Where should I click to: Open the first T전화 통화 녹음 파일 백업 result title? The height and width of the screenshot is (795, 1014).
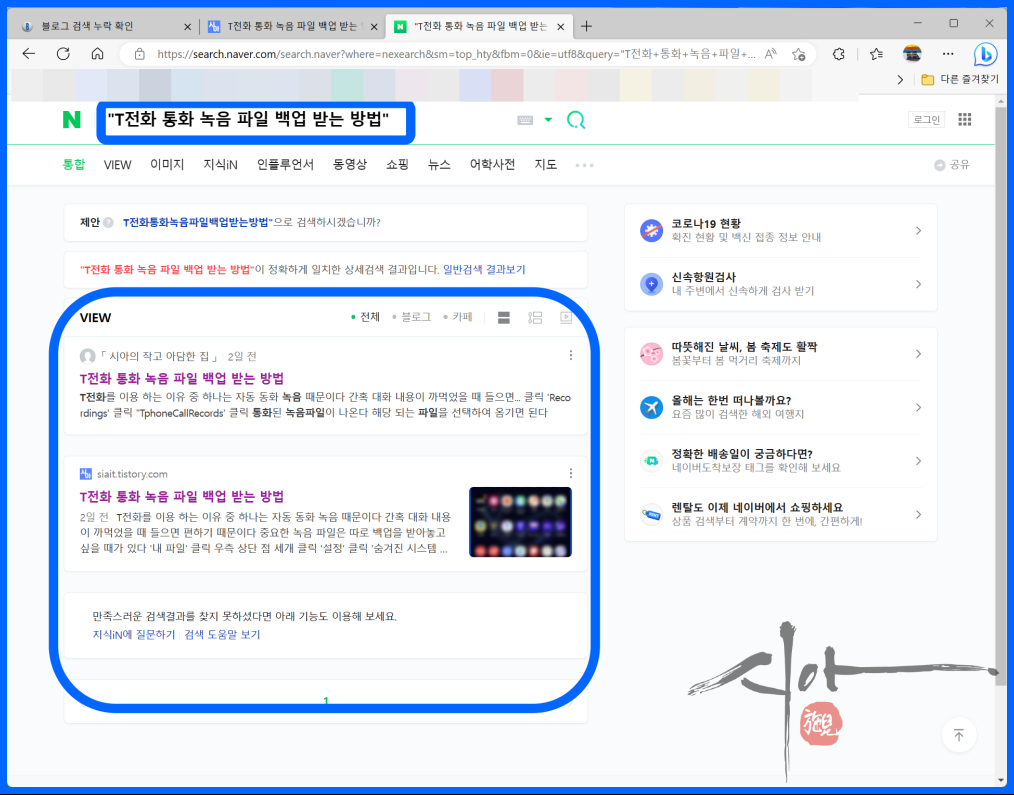tap(182, 378)
